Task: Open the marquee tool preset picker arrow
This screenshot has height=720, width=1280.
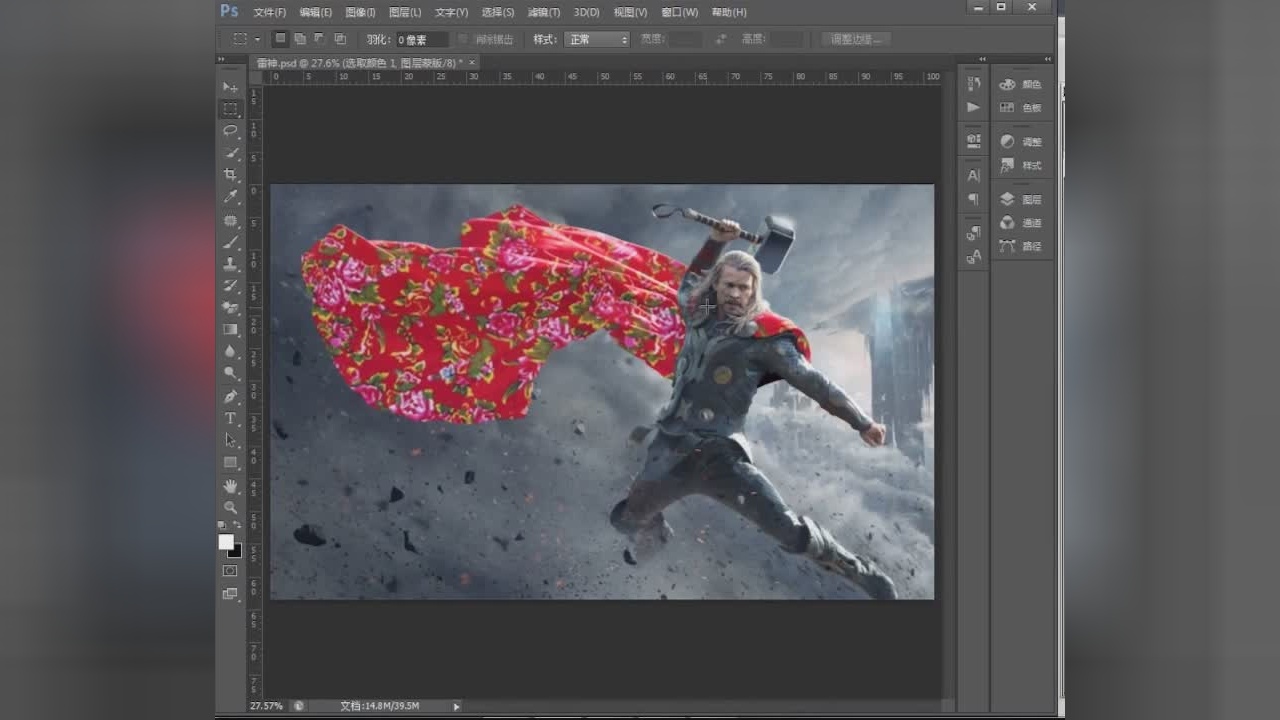Action: click(257, 39)
